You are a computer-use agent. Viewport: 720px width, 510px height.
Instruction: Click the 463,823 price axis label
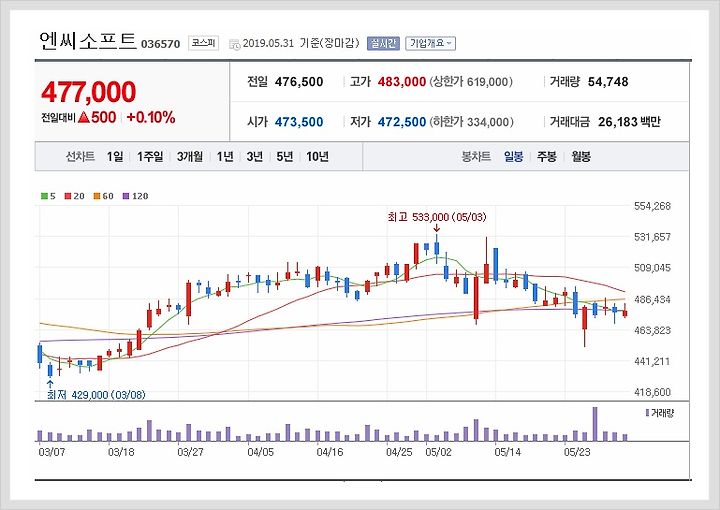(x=652, y=331)
